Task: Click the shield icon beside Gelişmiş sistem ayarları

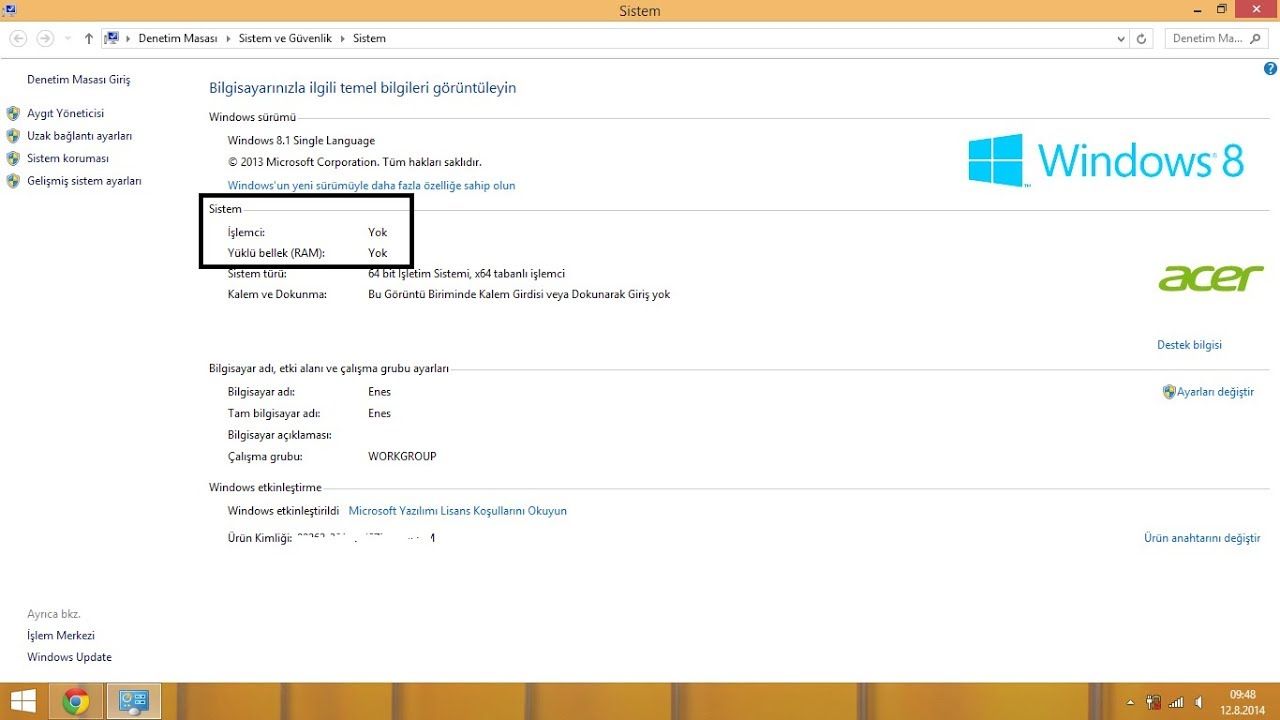Action: (13, 181)
